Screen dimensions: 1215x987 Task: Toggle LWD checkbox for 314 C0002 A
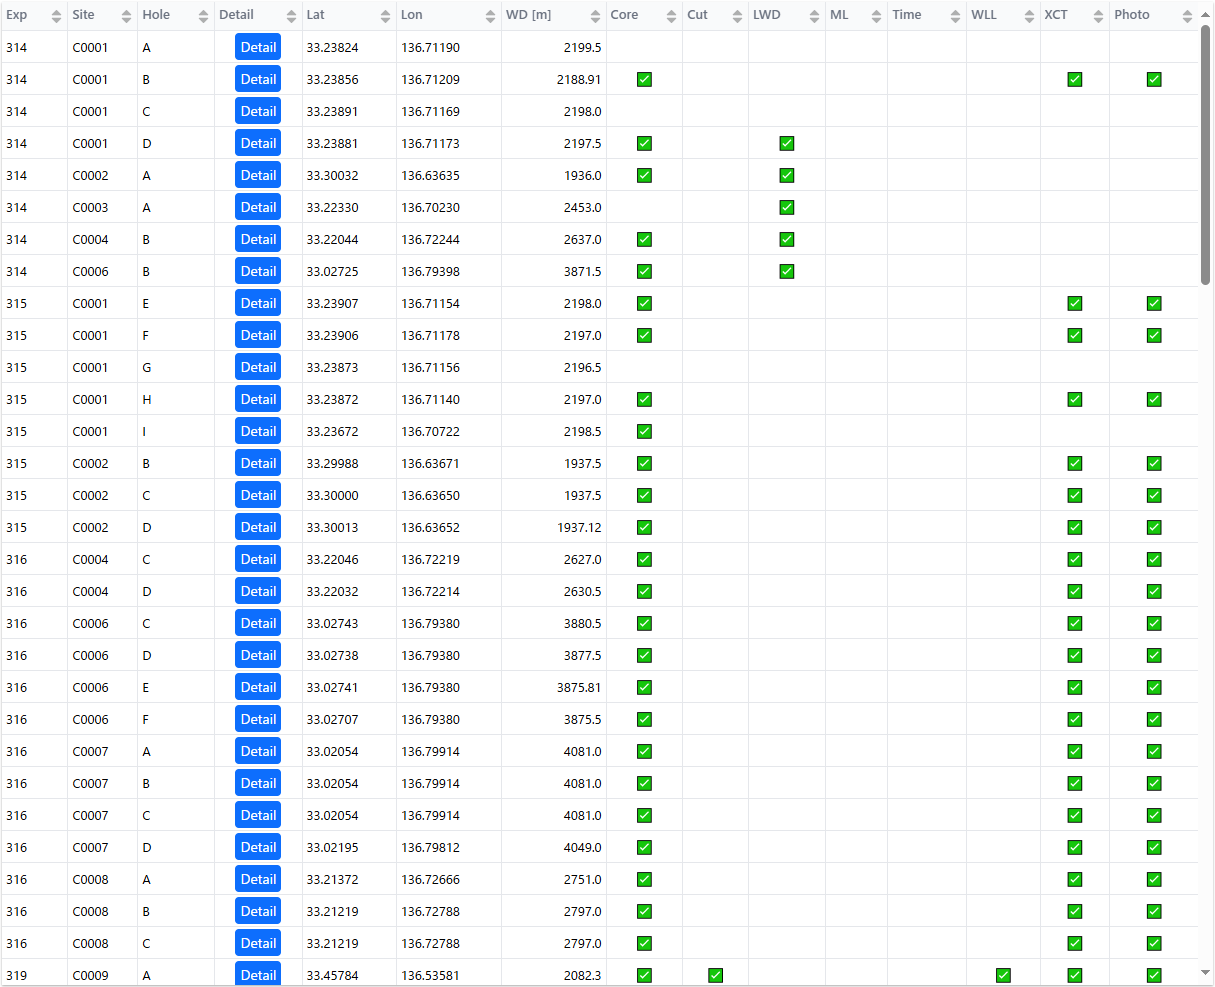(x=787, y=175)
